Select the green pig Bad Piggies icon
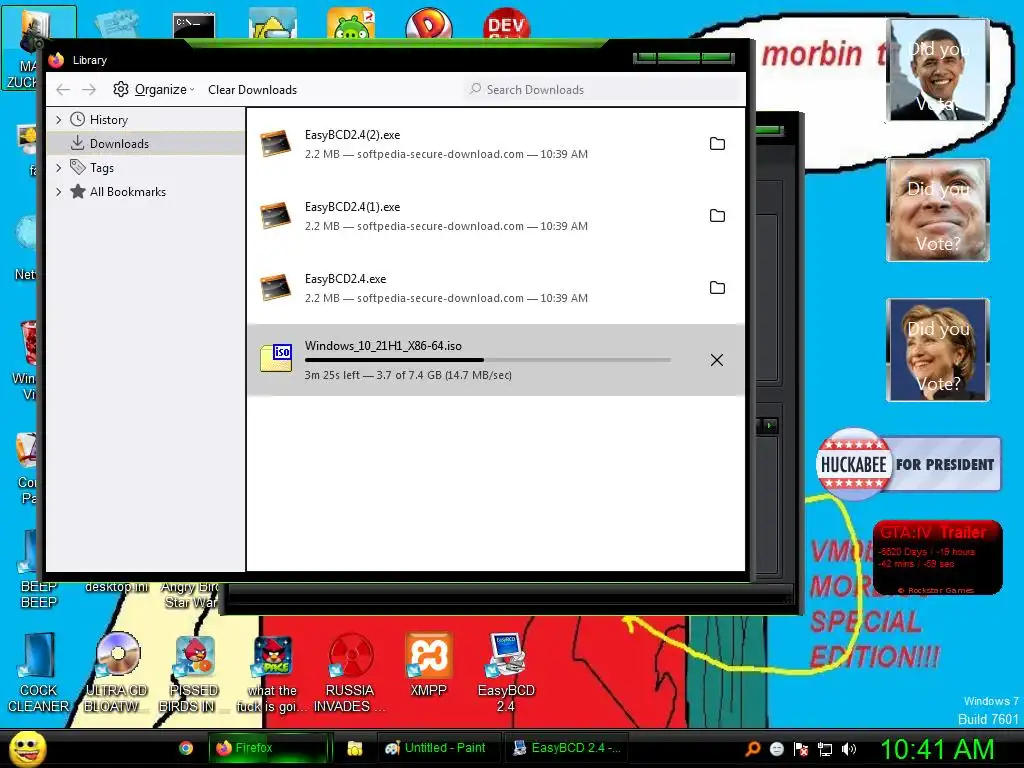Viewport: 1024px width, 768px height. tap(351, 24)
